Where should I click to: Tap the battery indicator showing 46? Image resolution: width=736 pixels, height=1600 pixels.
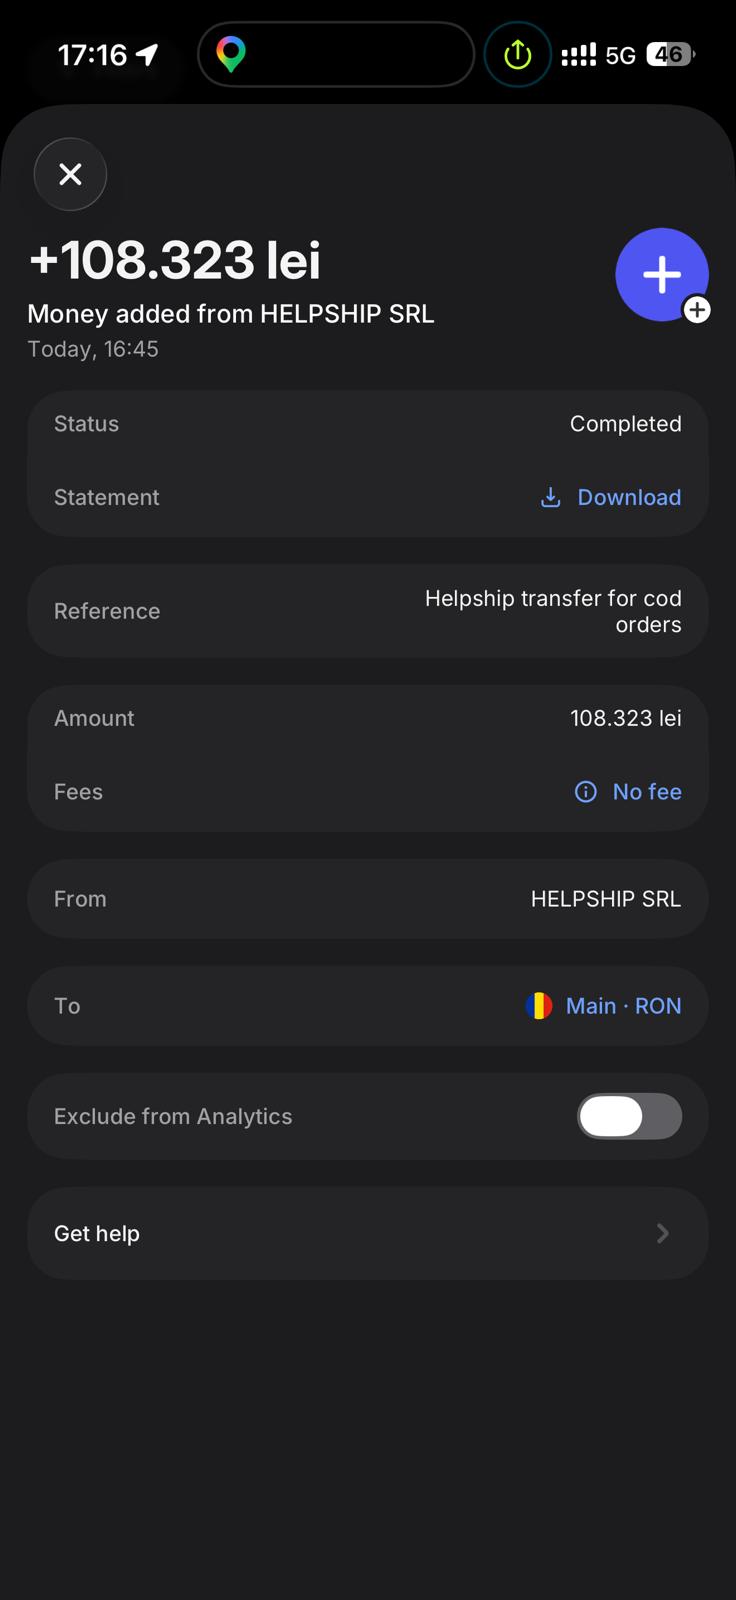point(668,54)
